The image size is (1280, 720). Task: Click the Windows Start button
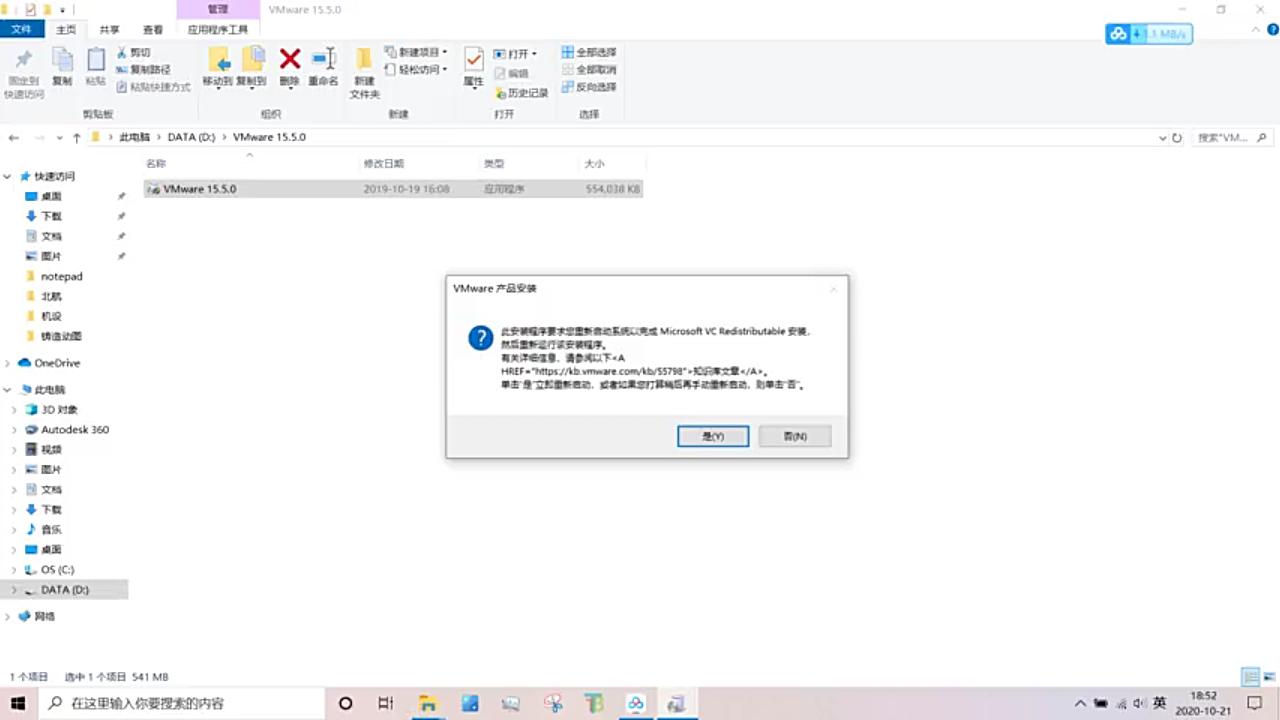point(18,703)
